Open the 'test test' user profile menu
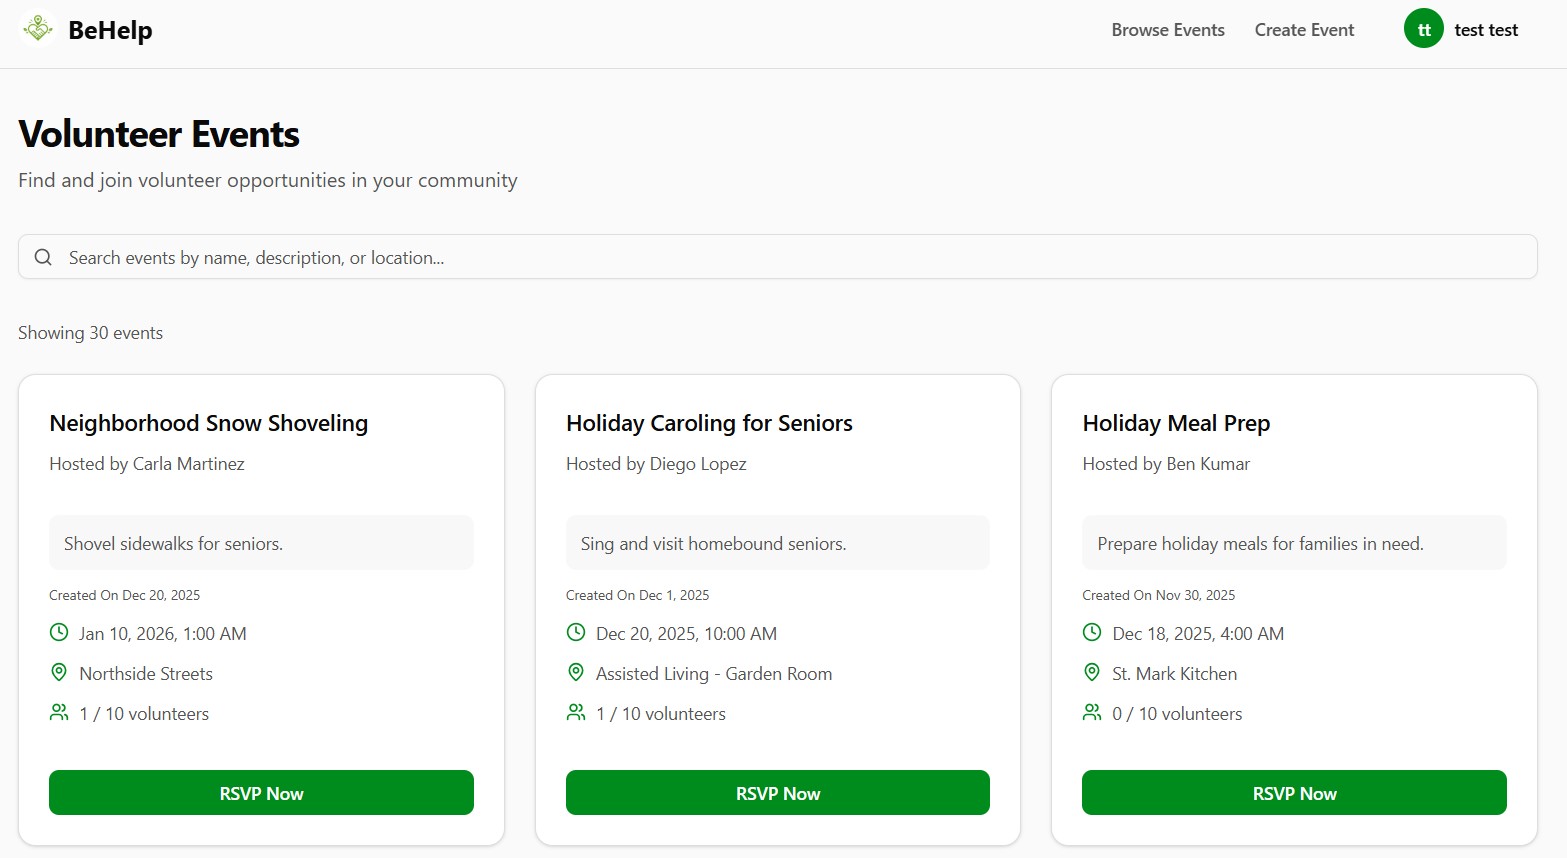Screen dimensions: 1567x858 click(x=1486, y=30)
